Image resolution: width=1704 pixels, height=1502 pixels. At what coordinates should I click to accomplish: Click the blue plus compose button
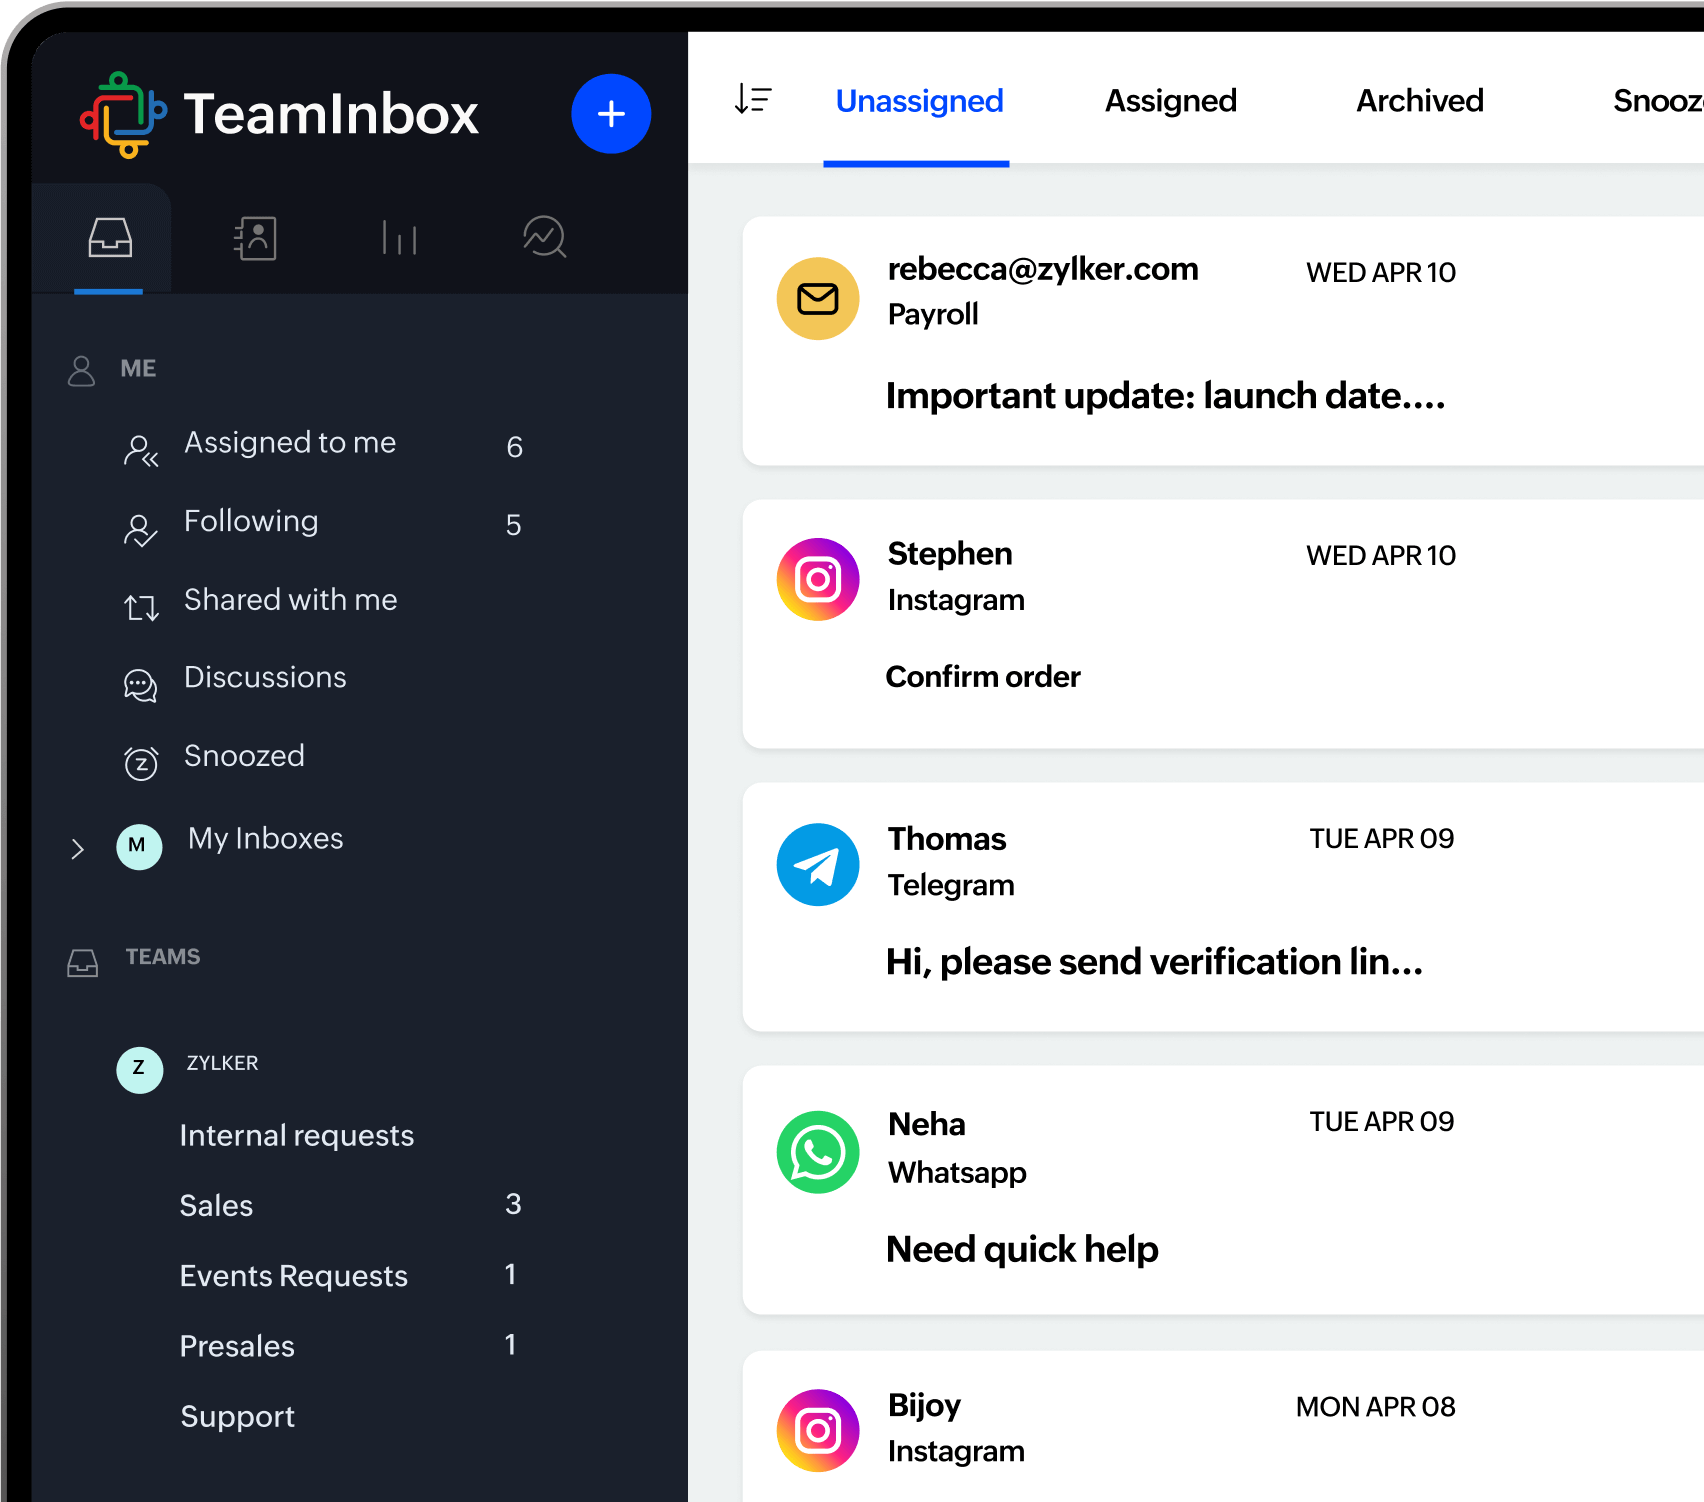[611, 114]
